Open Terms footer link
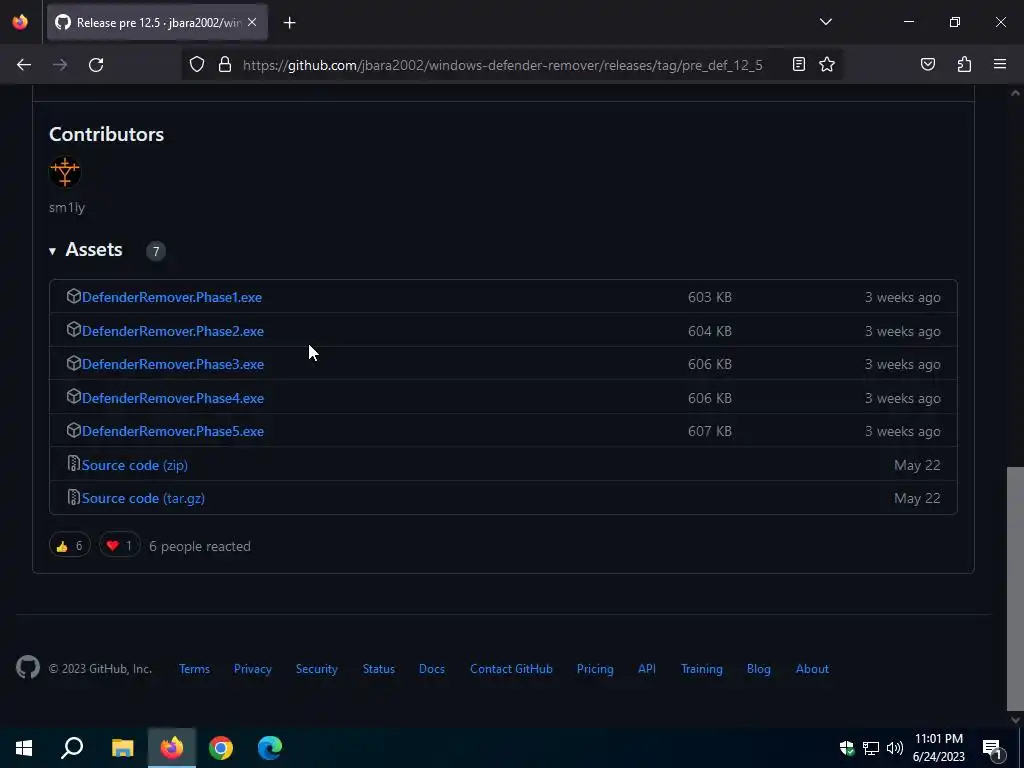This screenshot has width=1024, height=768. coord(194,669)
